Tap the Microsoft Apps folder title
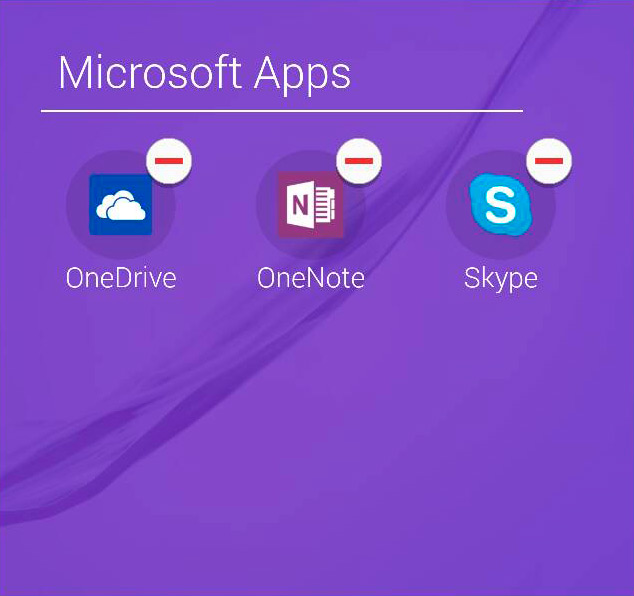This screenshot has height=596, width=634. pyautogui.click(x=205, y=74)
